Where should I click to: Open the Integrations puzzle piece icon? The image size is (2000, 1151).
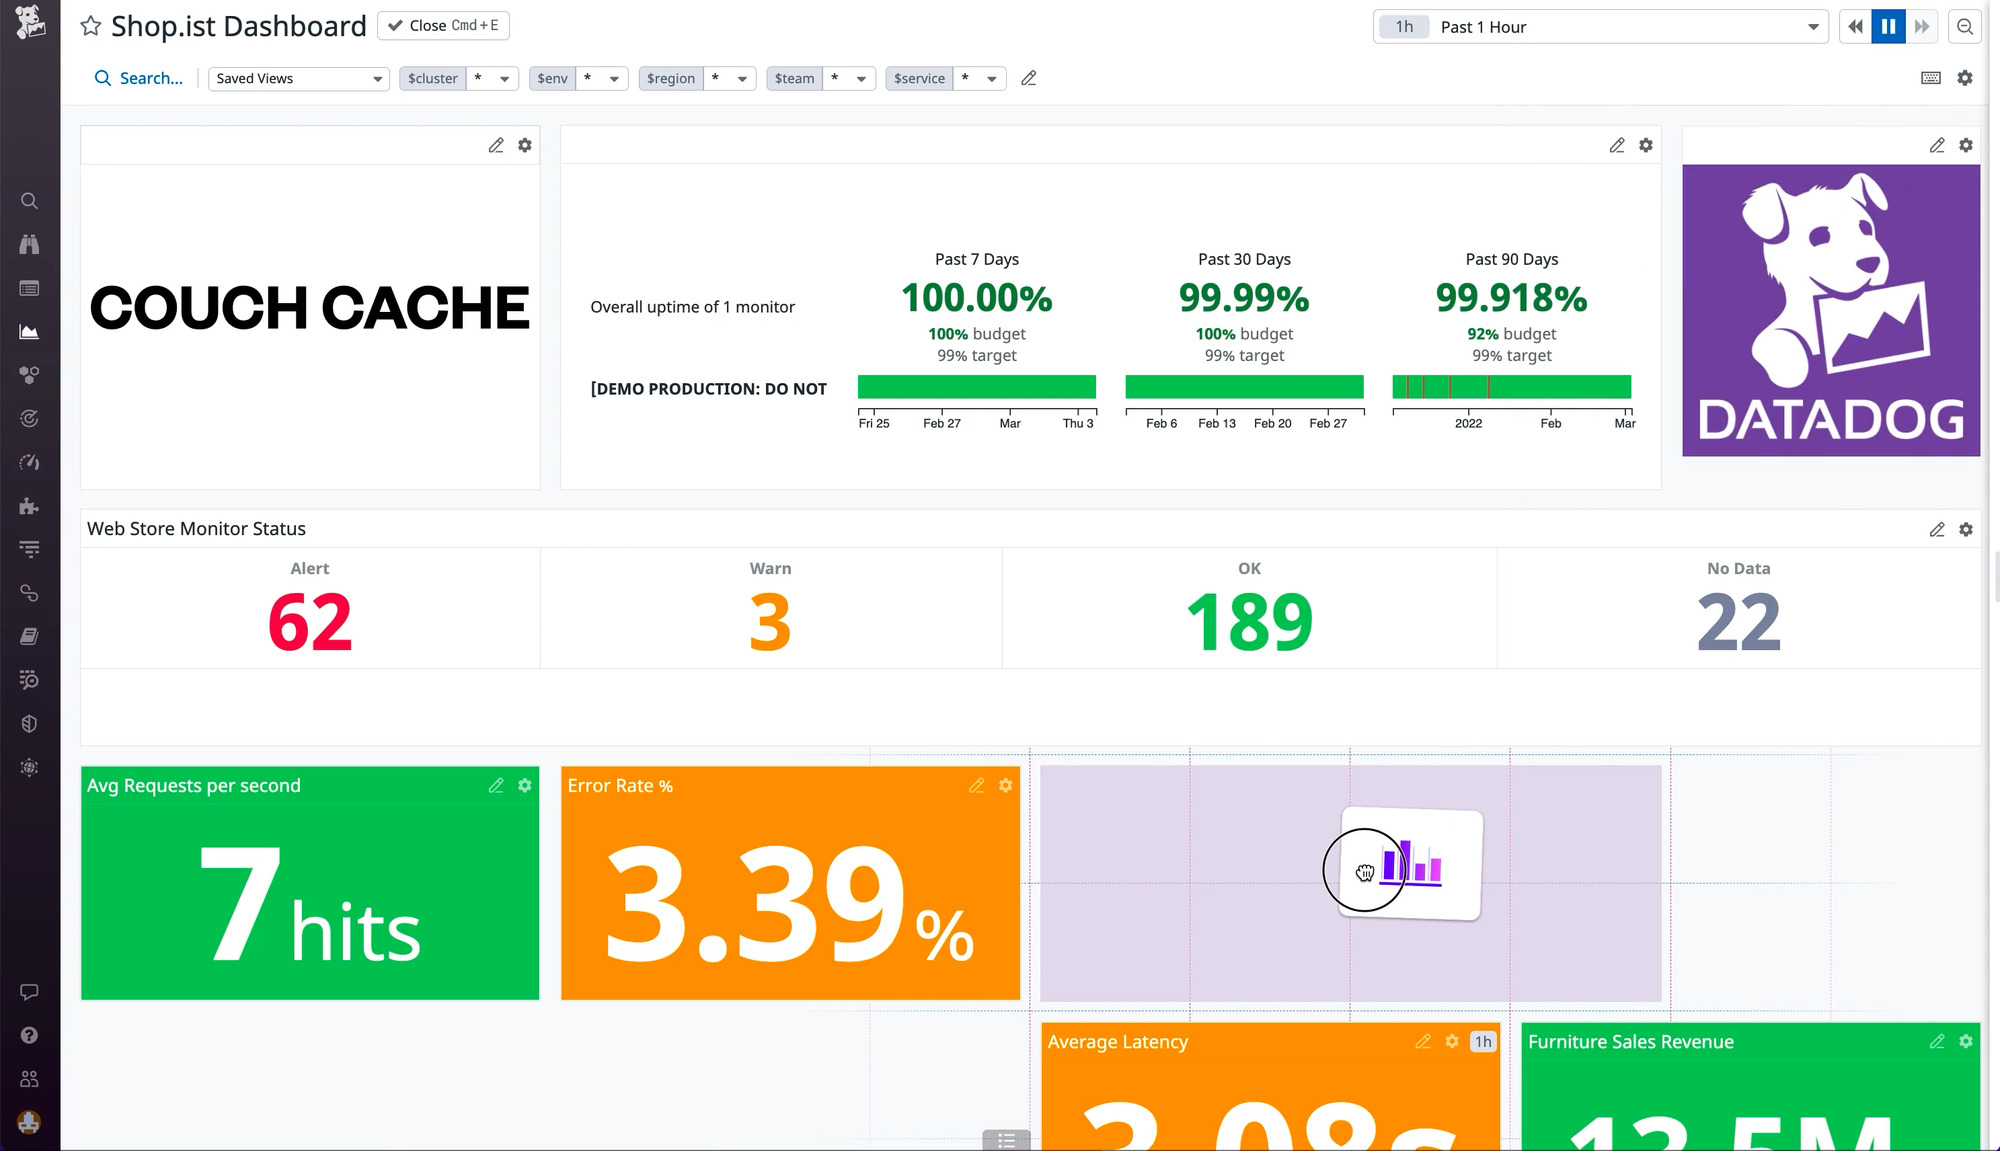[29, 506]
